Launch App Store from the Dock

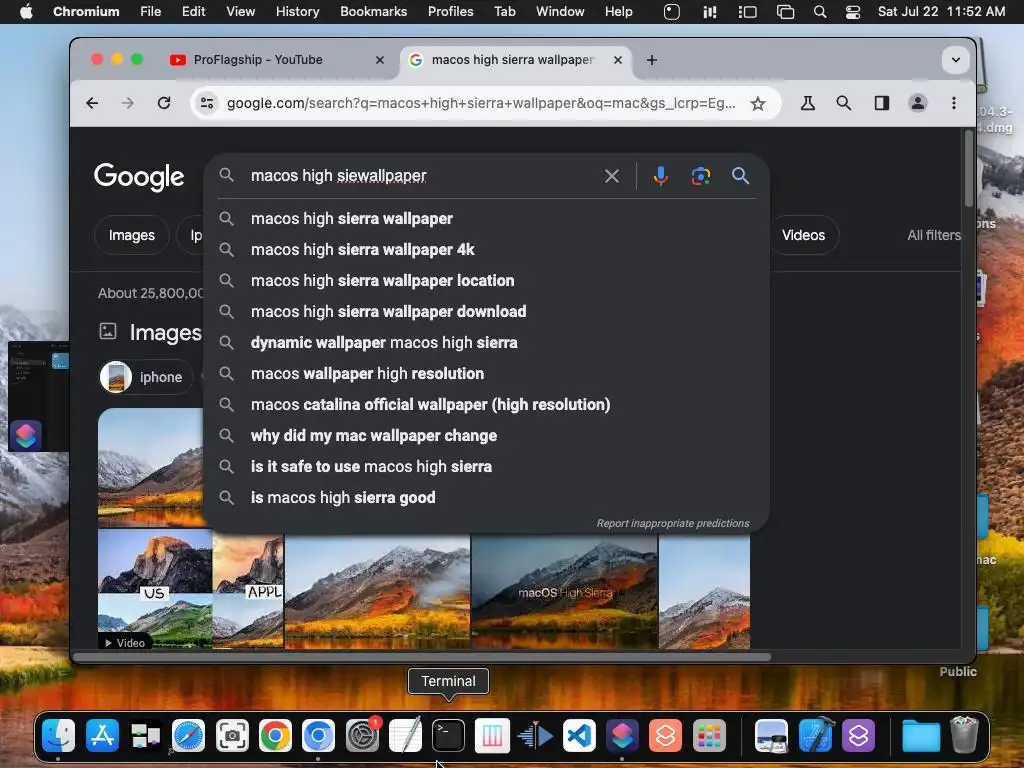tap(103, 736)
